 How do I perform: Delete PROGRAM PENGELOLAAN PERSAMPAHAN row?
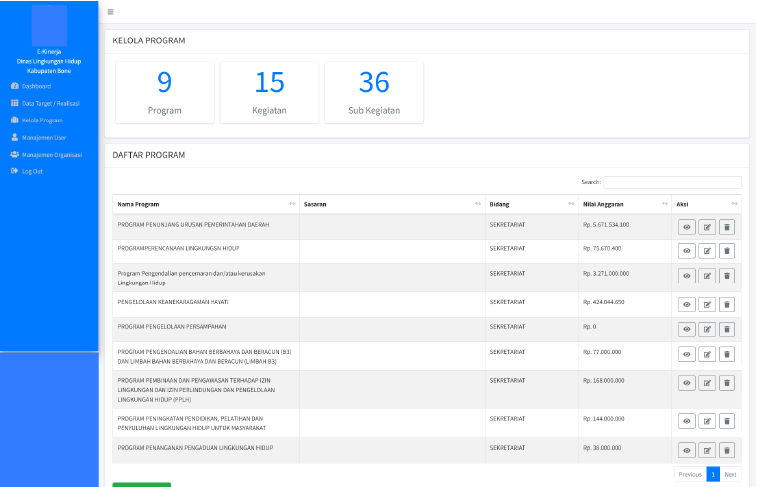click(x=727, y=329)
